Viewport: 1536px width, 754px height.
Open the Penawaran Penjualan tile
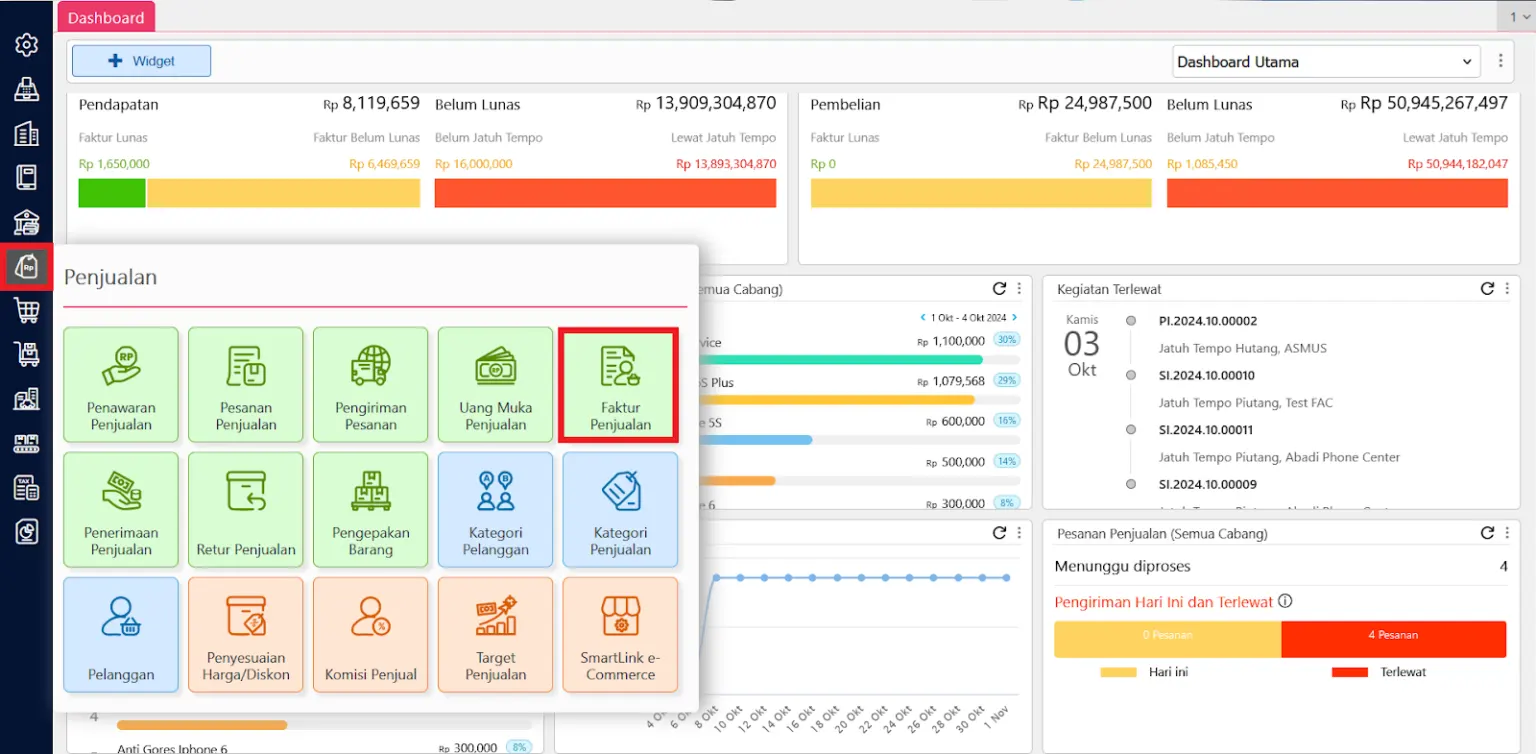point(121,385)
